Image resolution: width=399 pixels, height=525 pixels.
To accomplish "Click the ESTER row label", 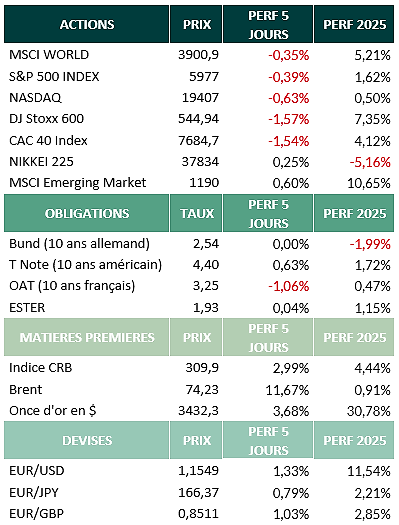I will click(27, 308).
